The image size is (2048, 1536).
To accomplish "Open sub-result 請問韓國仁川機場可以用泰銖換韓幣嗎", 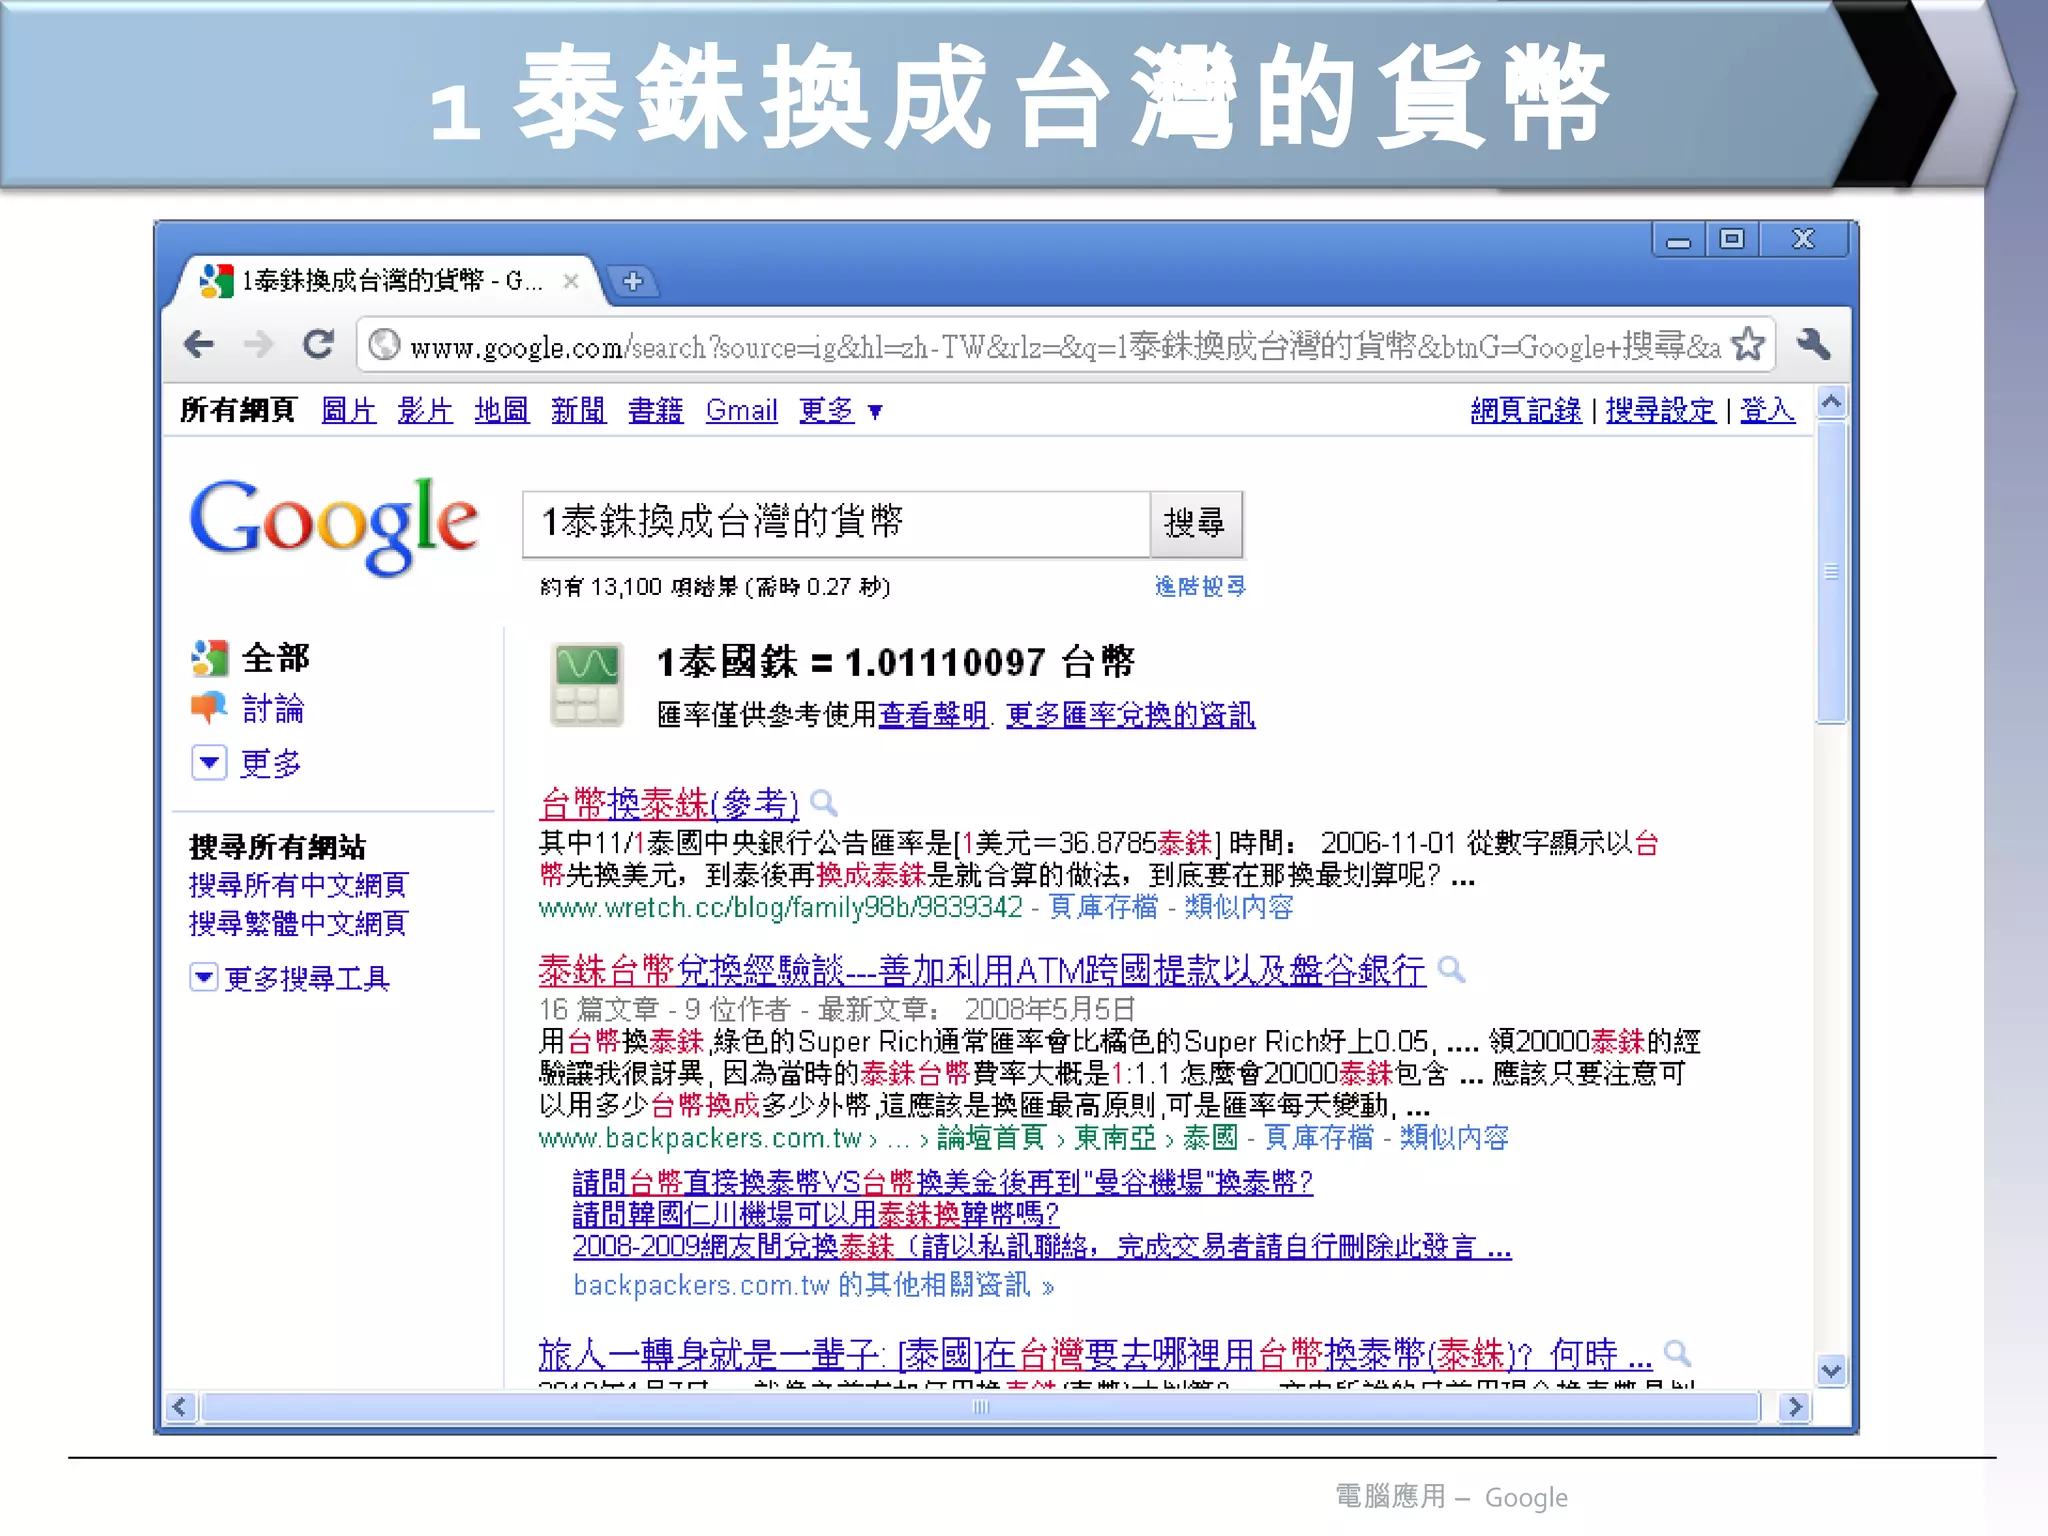I will 815,1215.
